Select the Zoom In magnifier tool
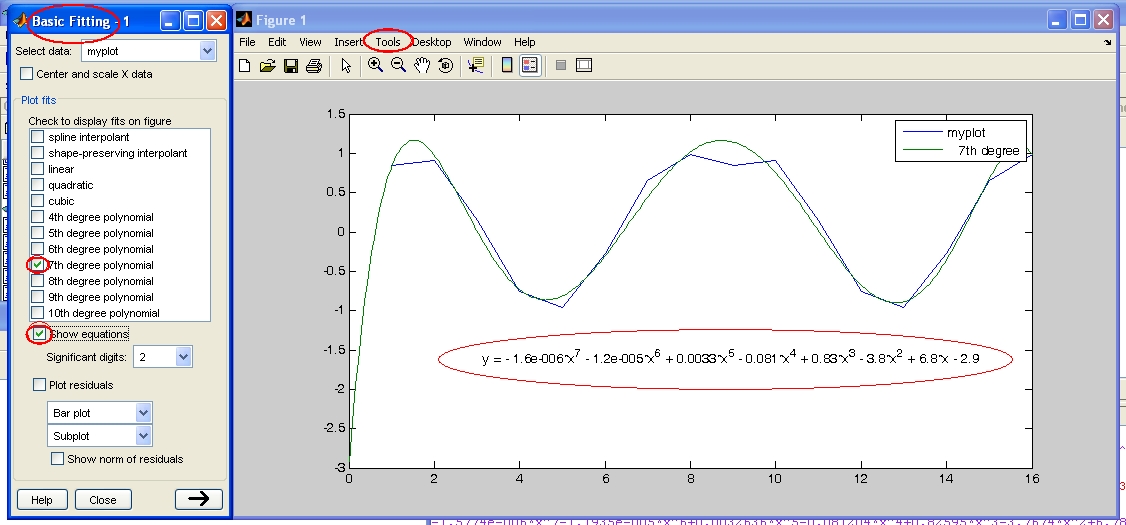The image size is (1126, 525). click(376, 66)
